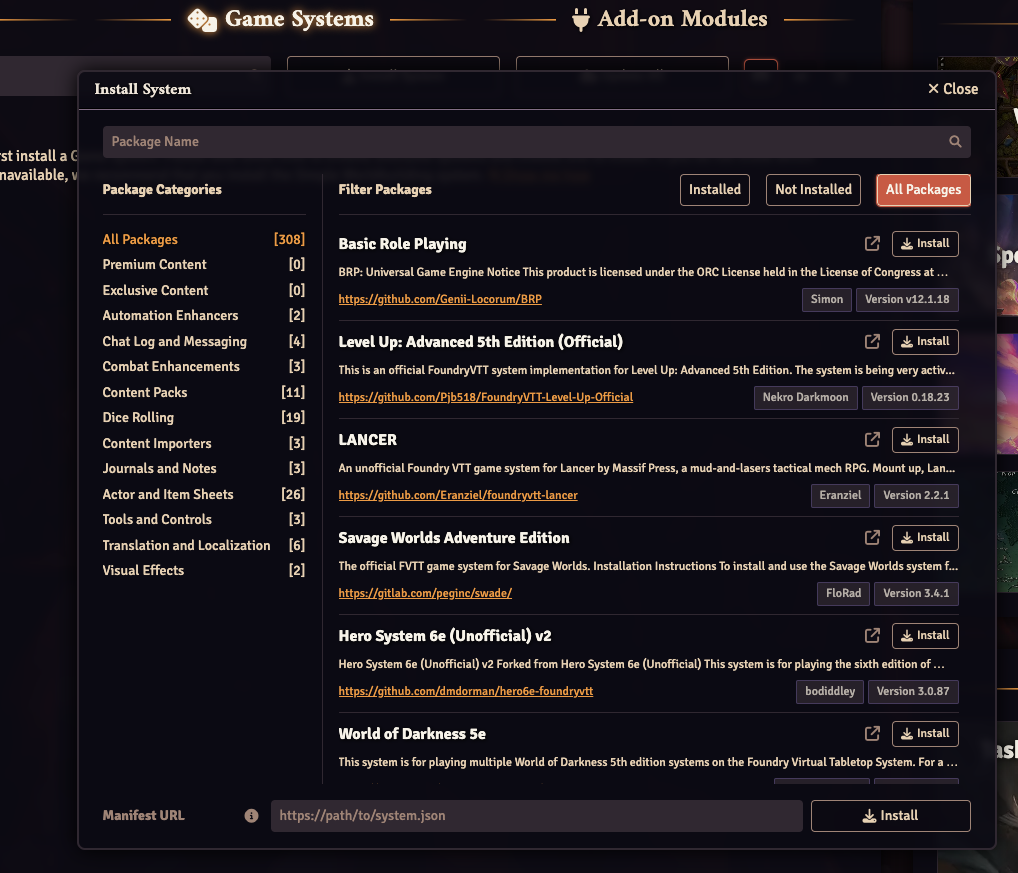Open external link icon for Level Up Advanced 5th Edition
The image size is (1018, 873).
tap(871, 340)
